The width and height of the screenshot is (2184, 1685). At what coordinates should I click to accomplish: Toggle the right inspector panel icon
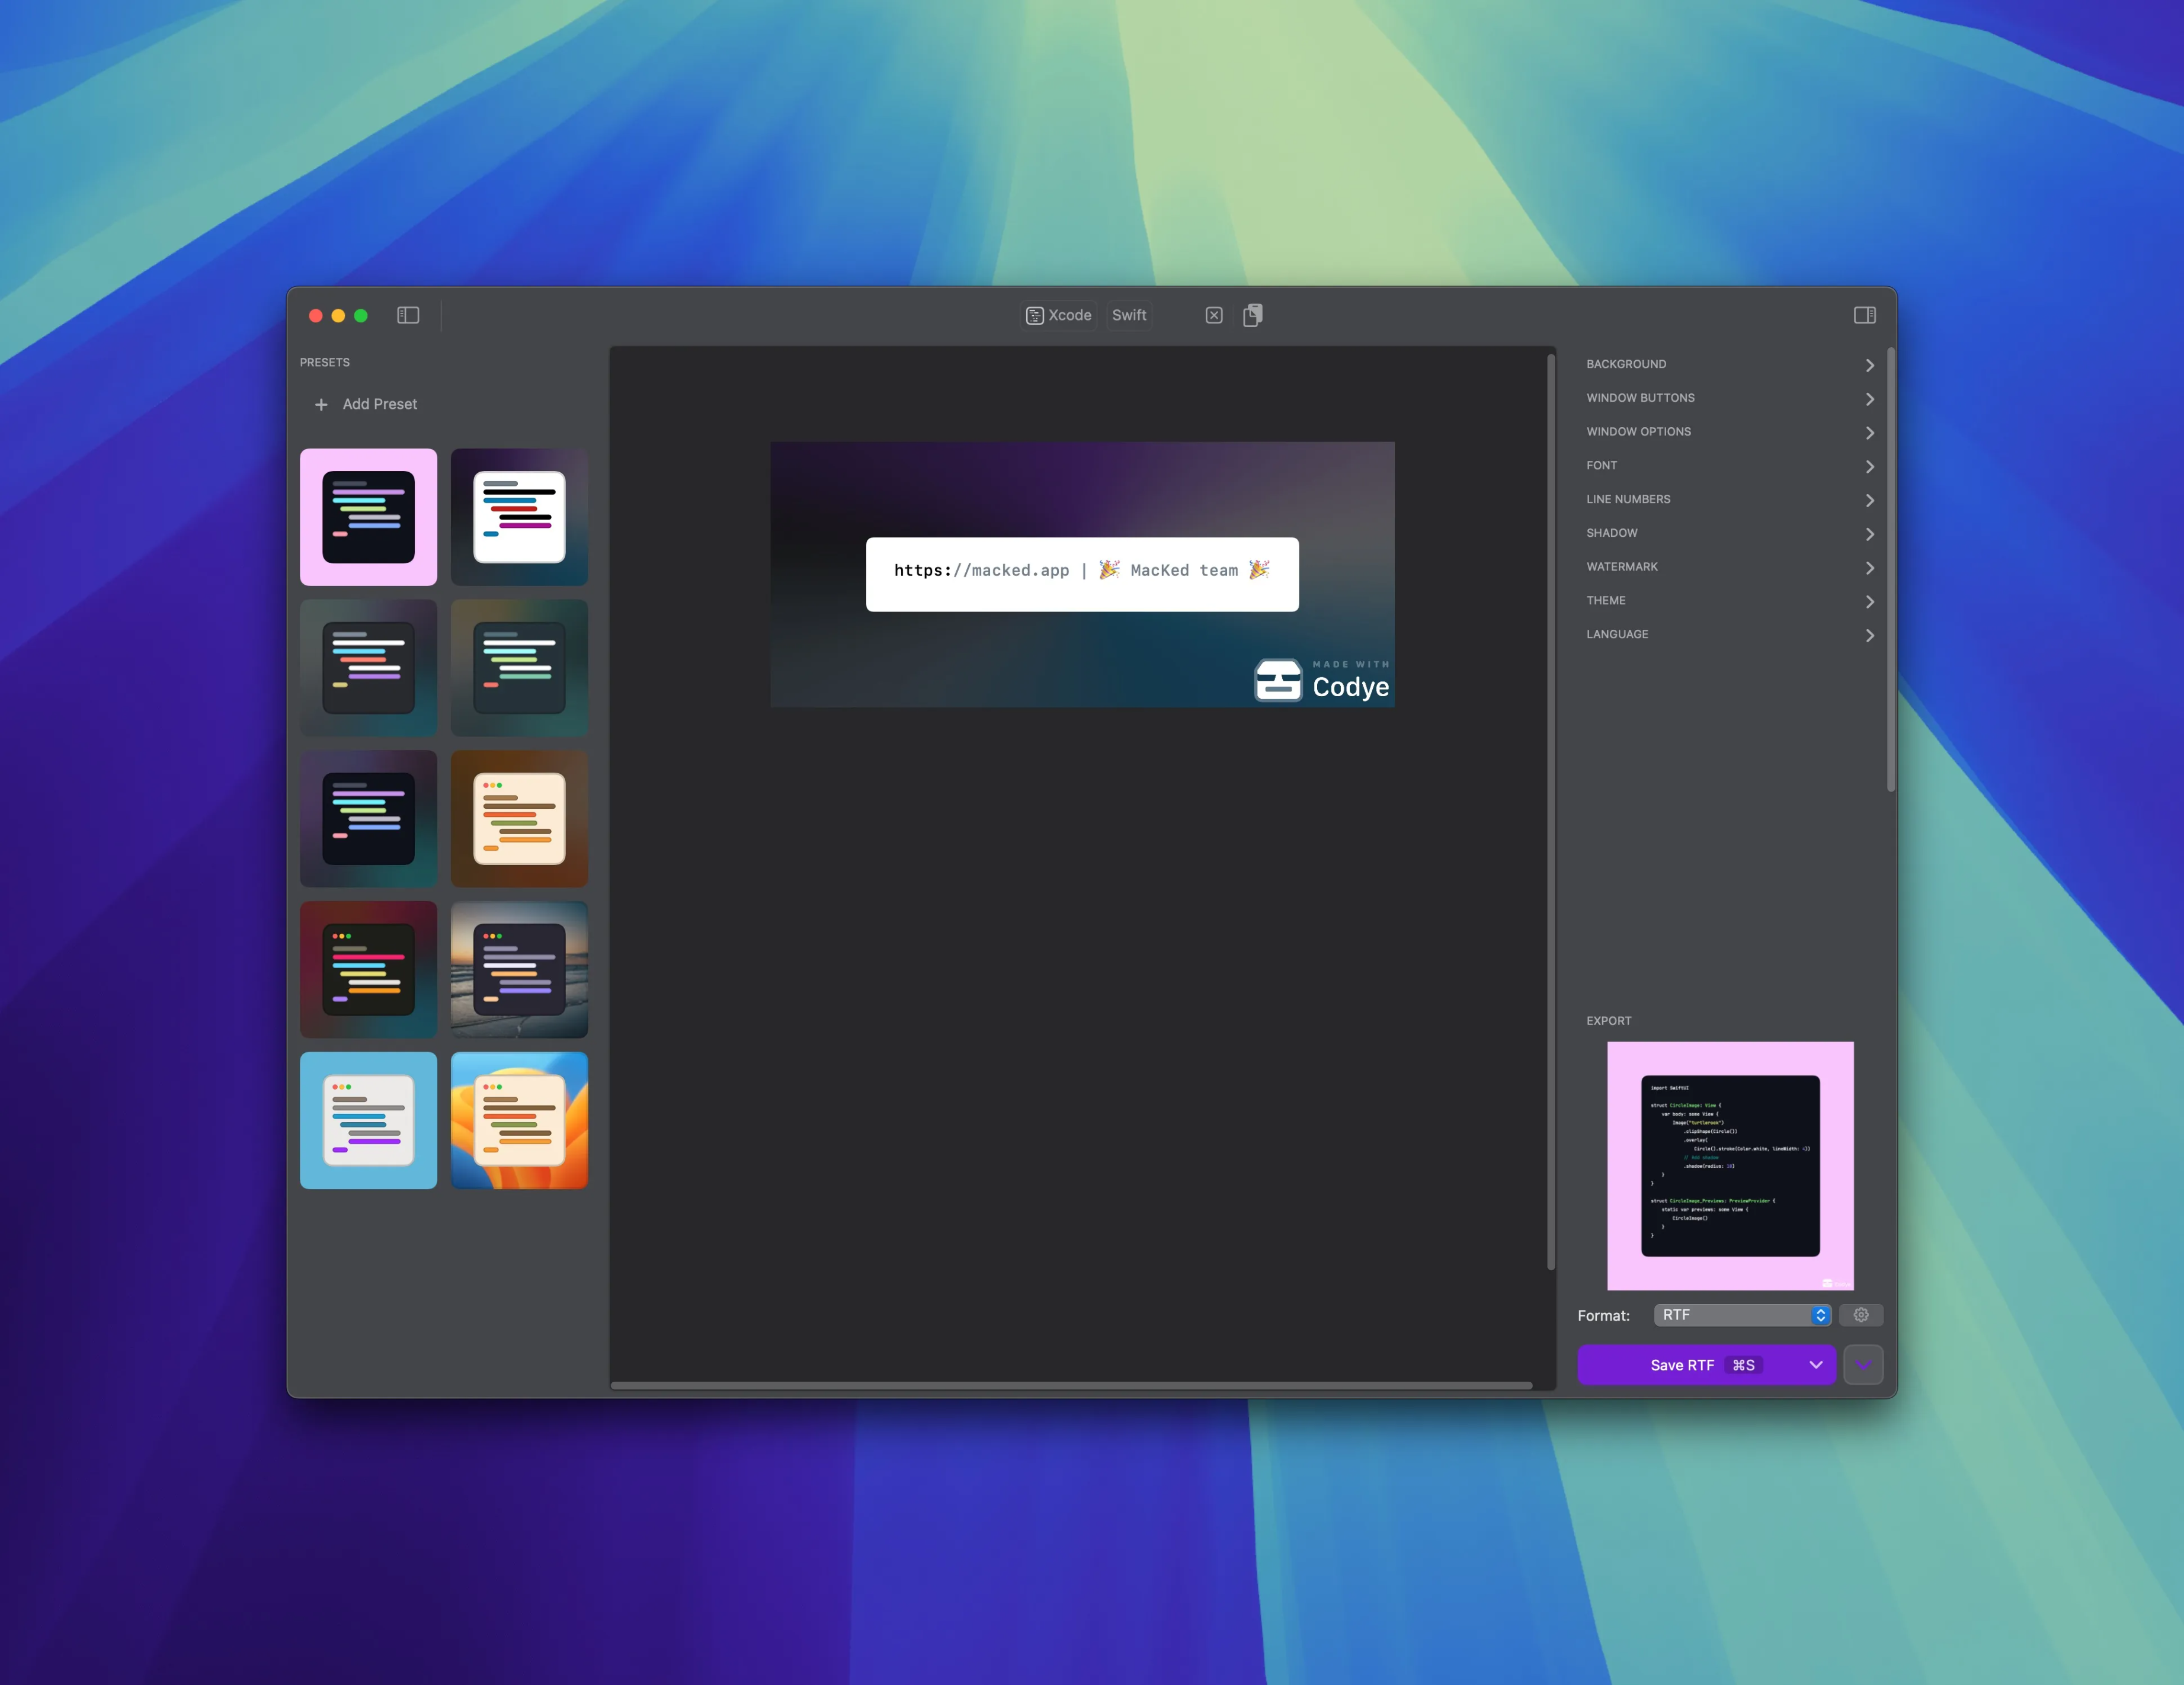click(x=1864, y=315)
